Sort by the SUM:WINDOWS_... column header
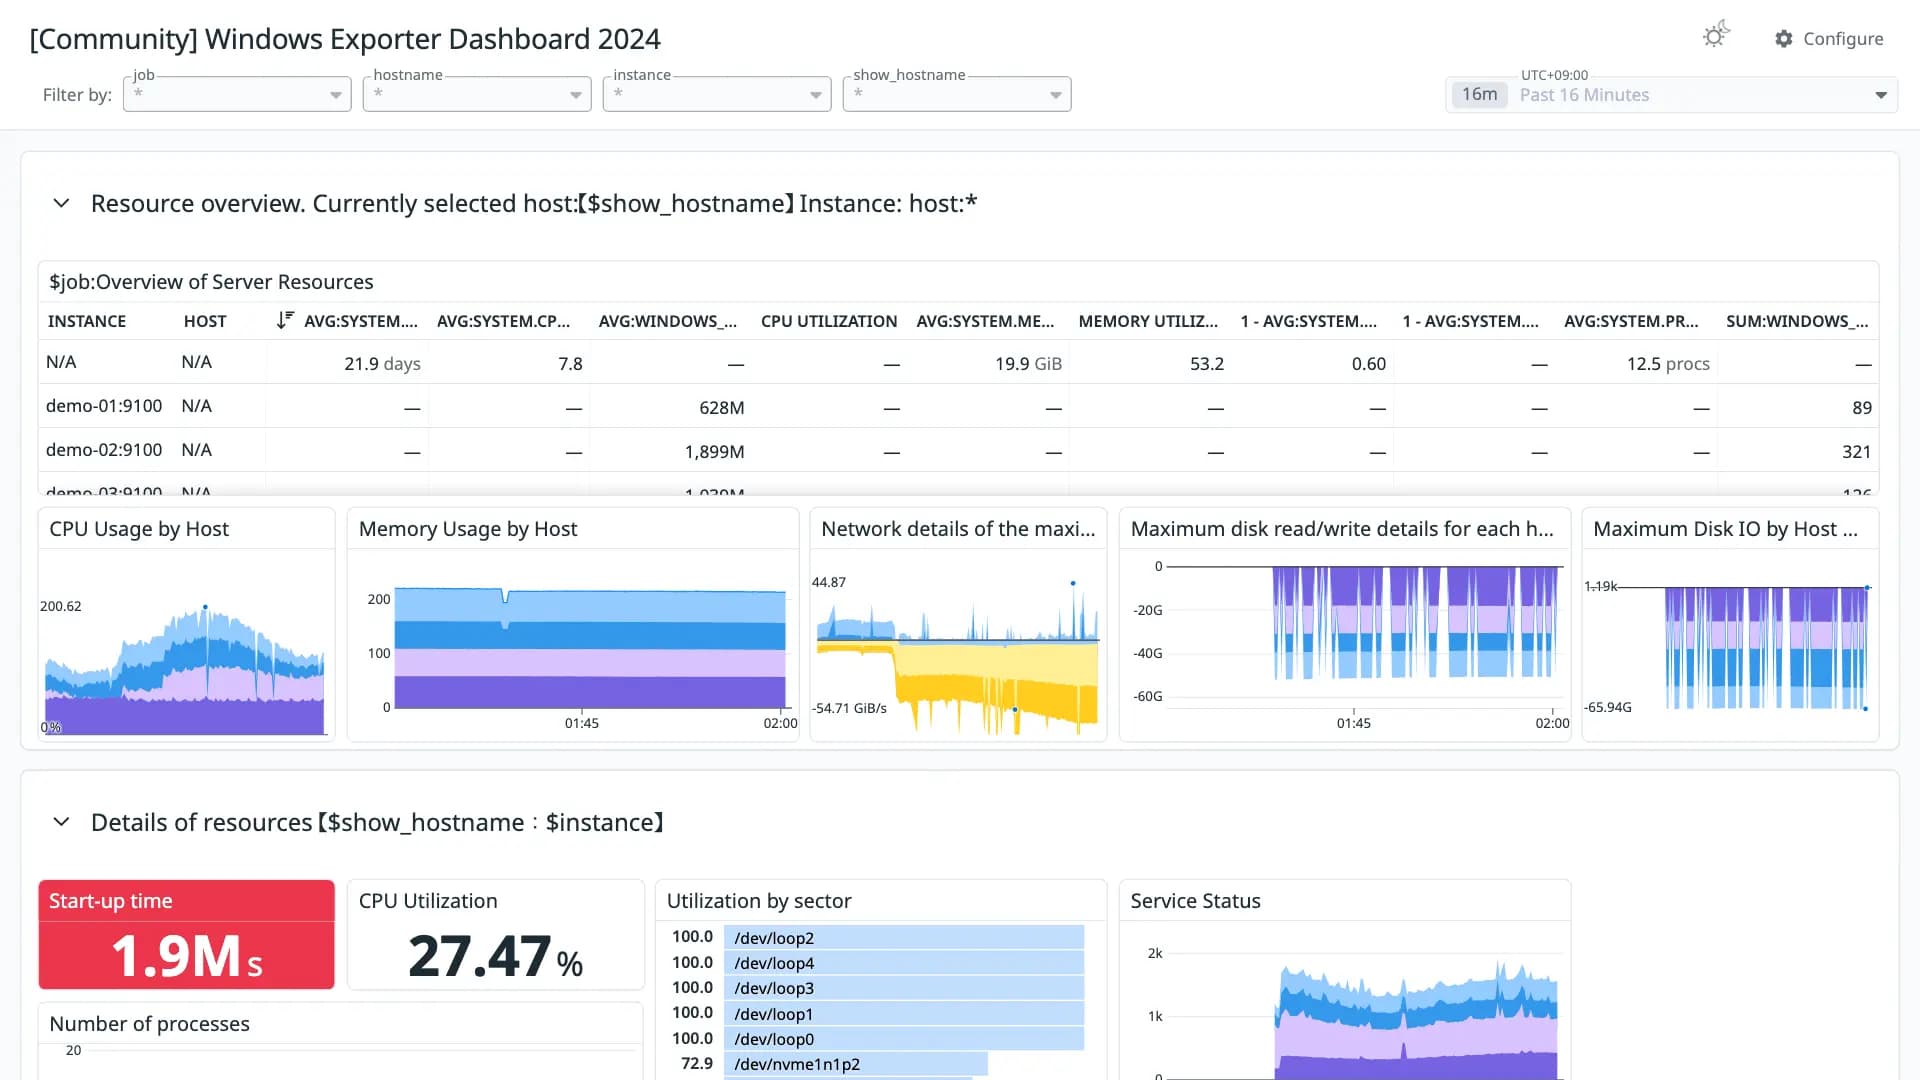 pos(1797,321)
